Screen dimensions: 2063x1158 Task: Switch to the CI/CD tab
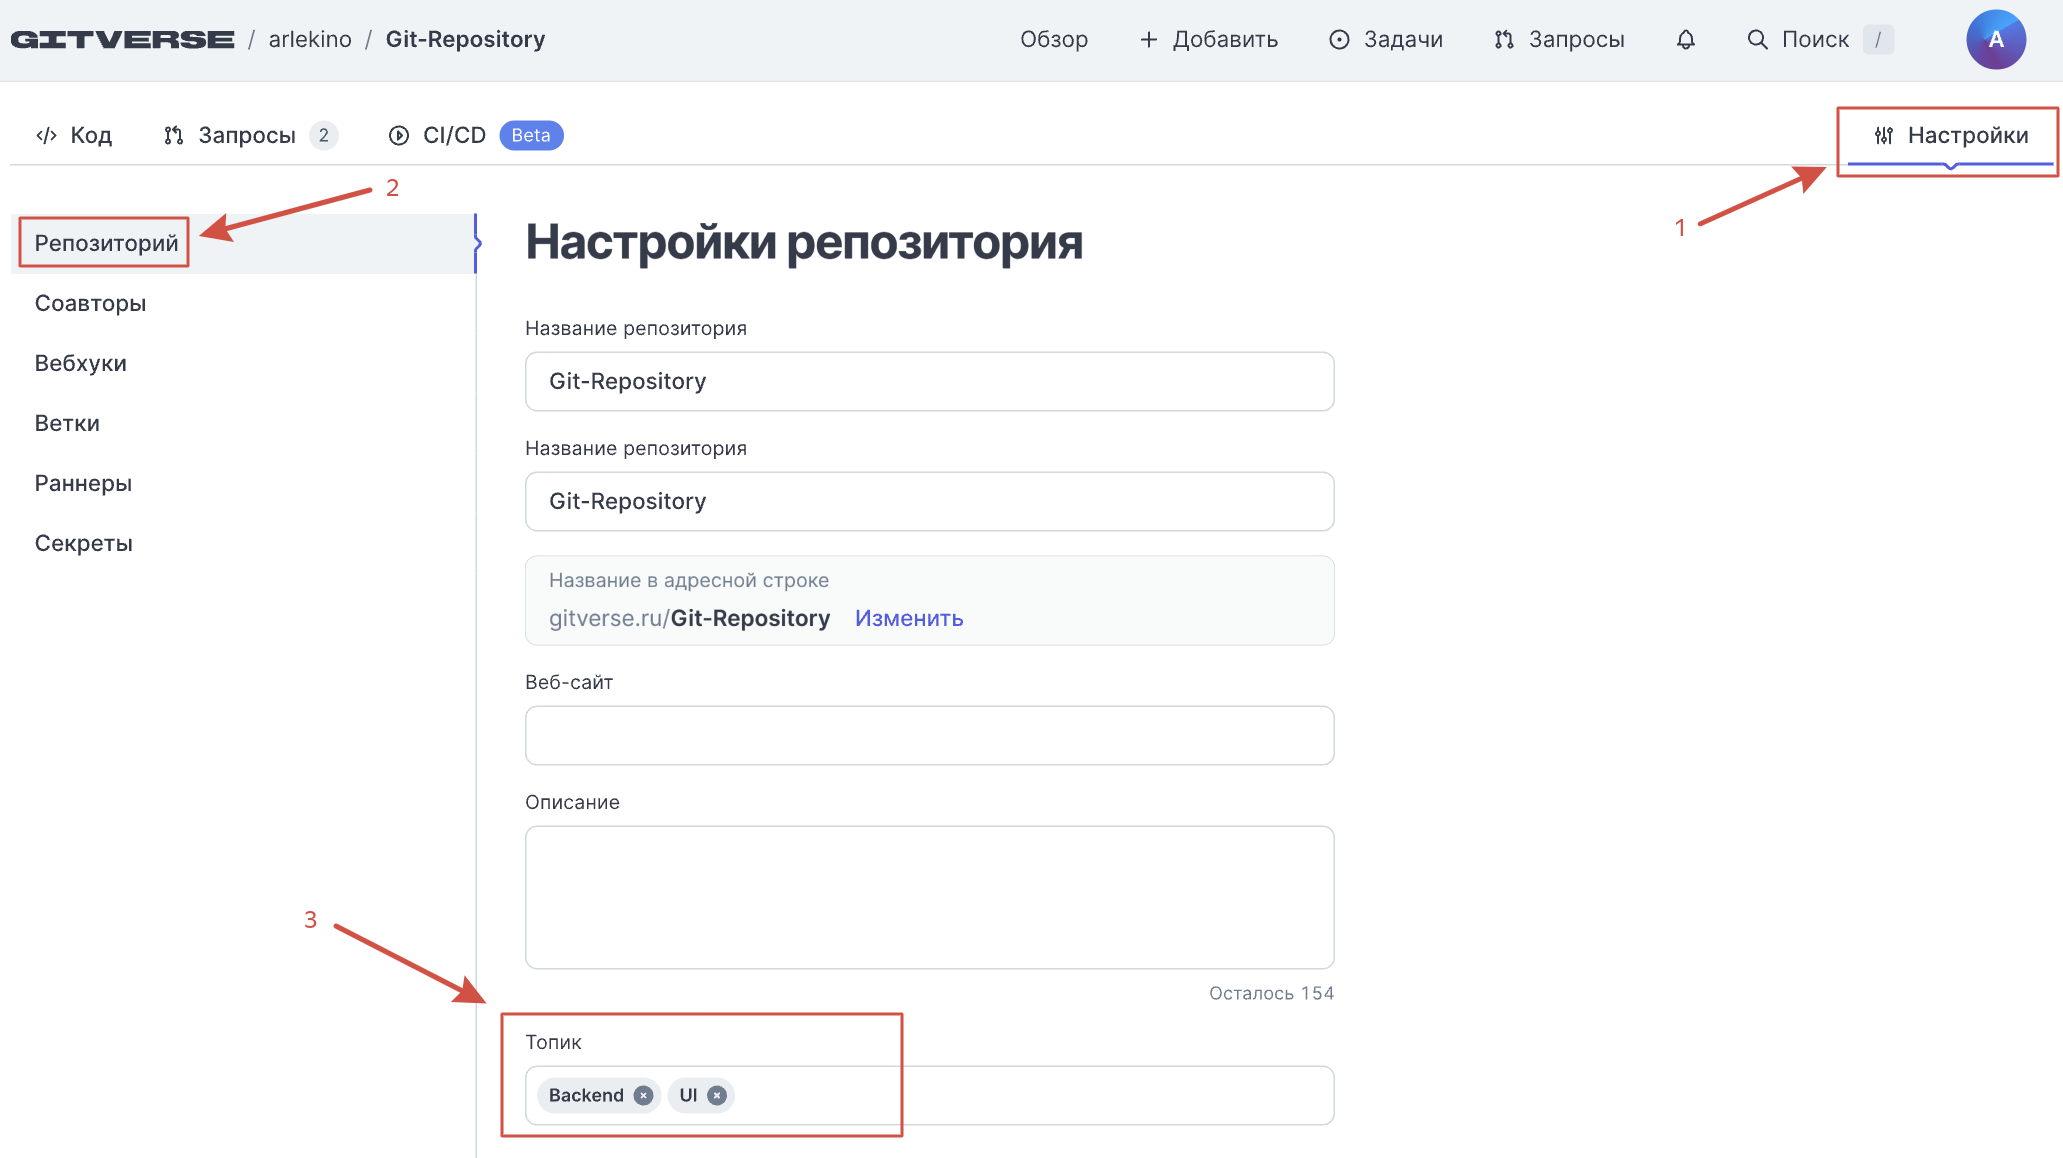[475, 135]
